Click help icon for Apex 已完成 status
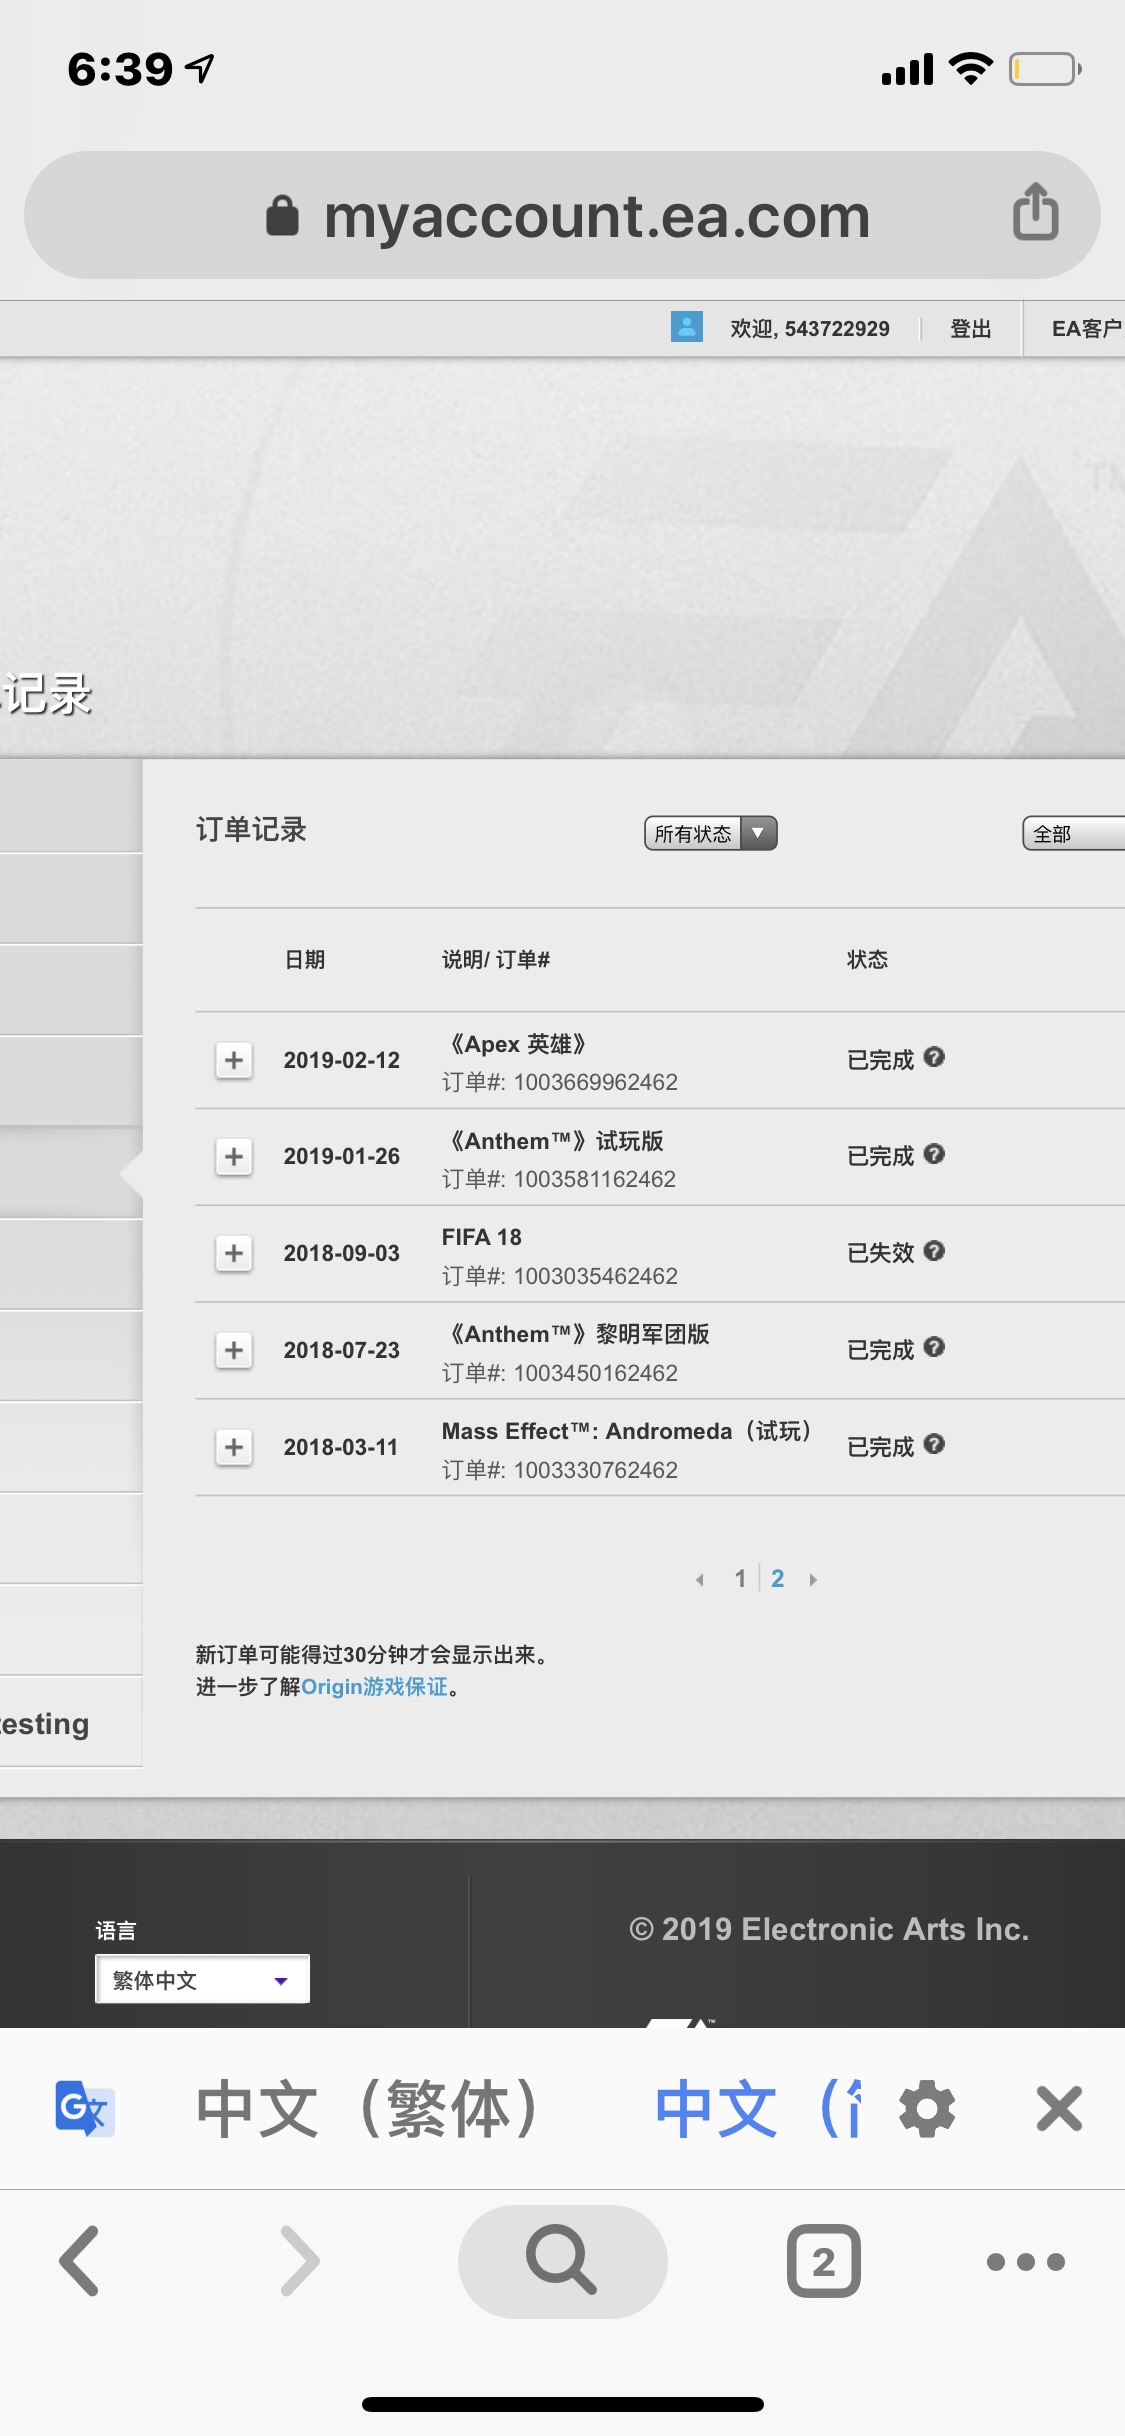This screenshot has height=2436, width=1125. pyautogui.click(x=934, y=1057)
